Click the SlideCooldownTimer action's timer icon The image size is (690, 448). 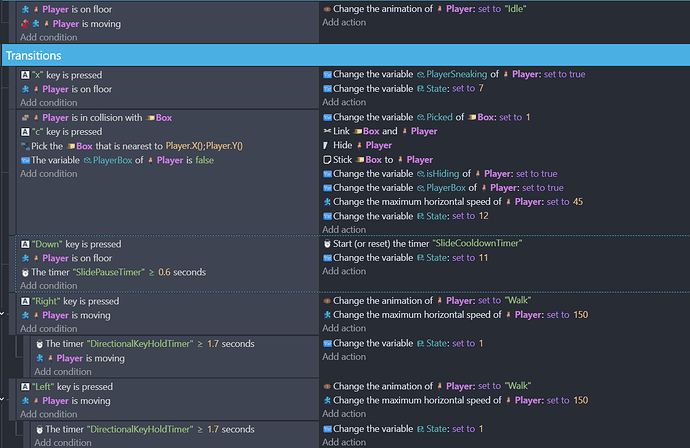pos(327,244)
